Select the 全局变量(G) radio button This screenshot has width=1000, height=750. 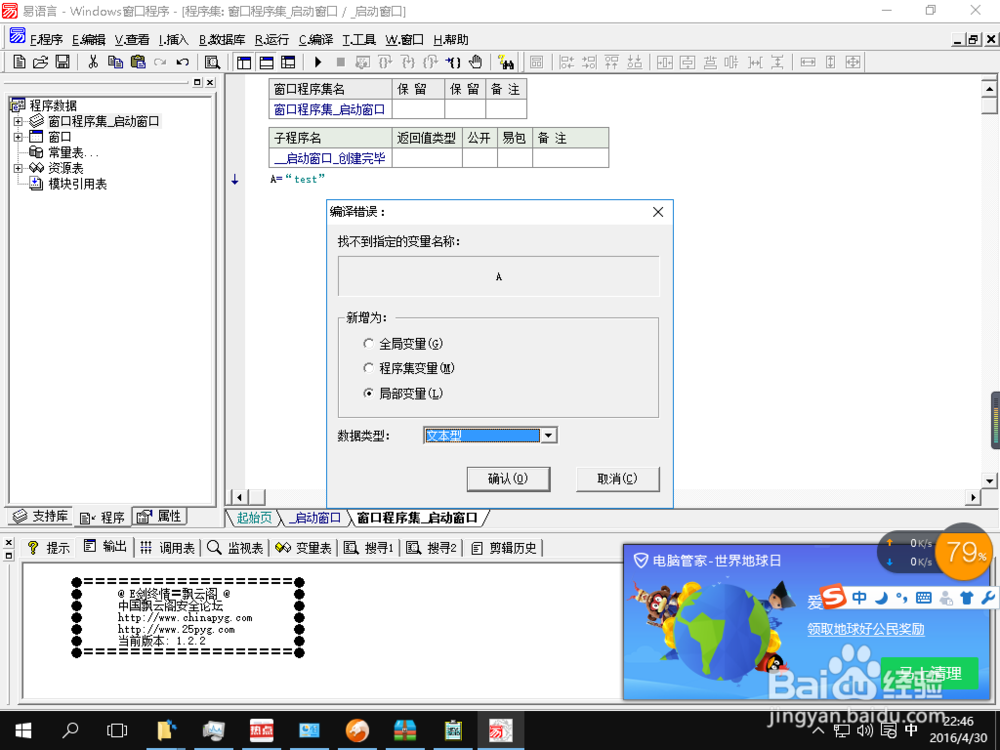pos(369,343)
